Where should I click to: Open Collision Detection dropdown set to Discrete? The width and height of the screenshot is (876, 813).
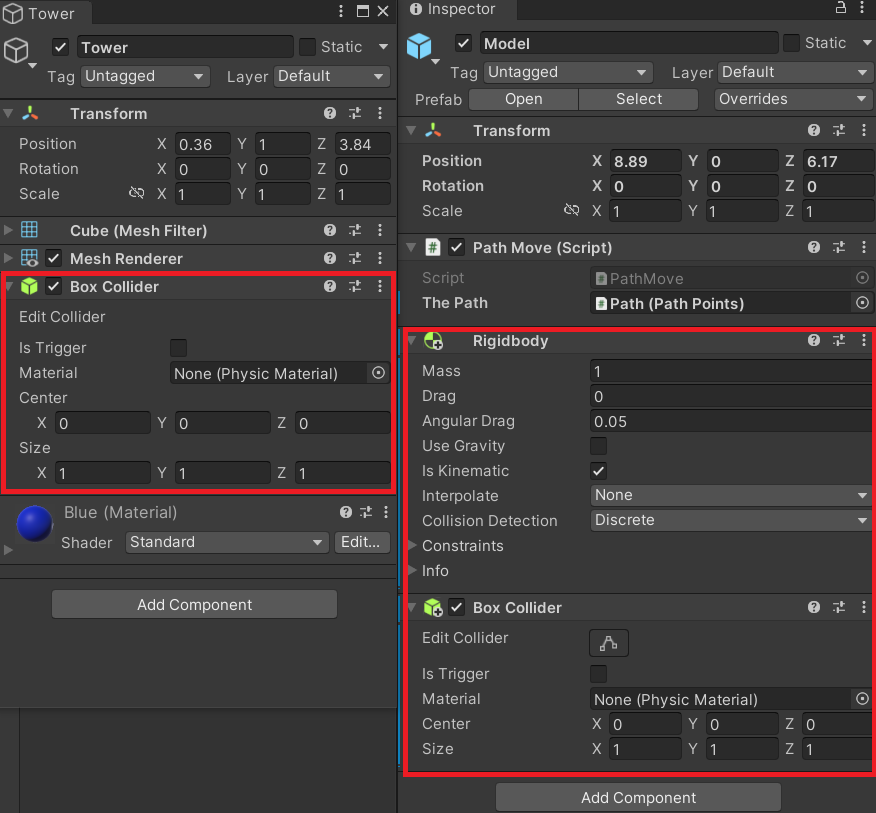click(731, 520)
